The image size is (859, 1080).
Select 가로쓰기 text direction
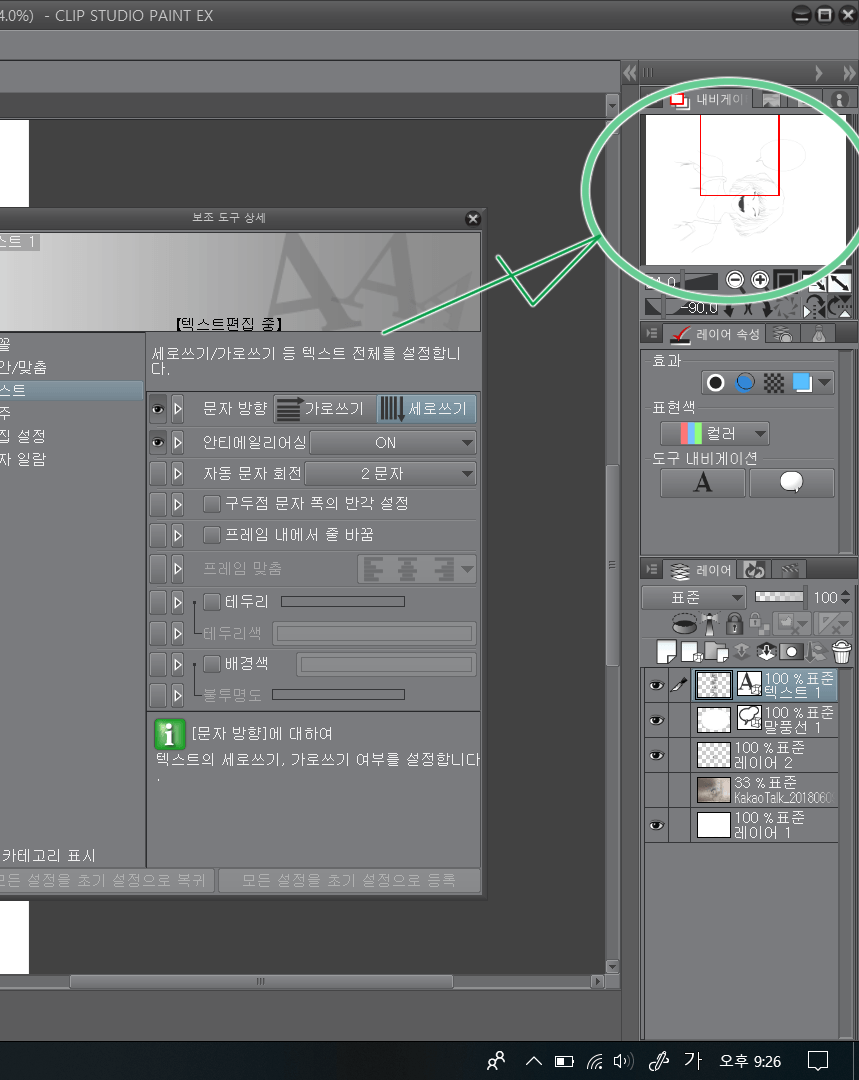click(324, 409)
